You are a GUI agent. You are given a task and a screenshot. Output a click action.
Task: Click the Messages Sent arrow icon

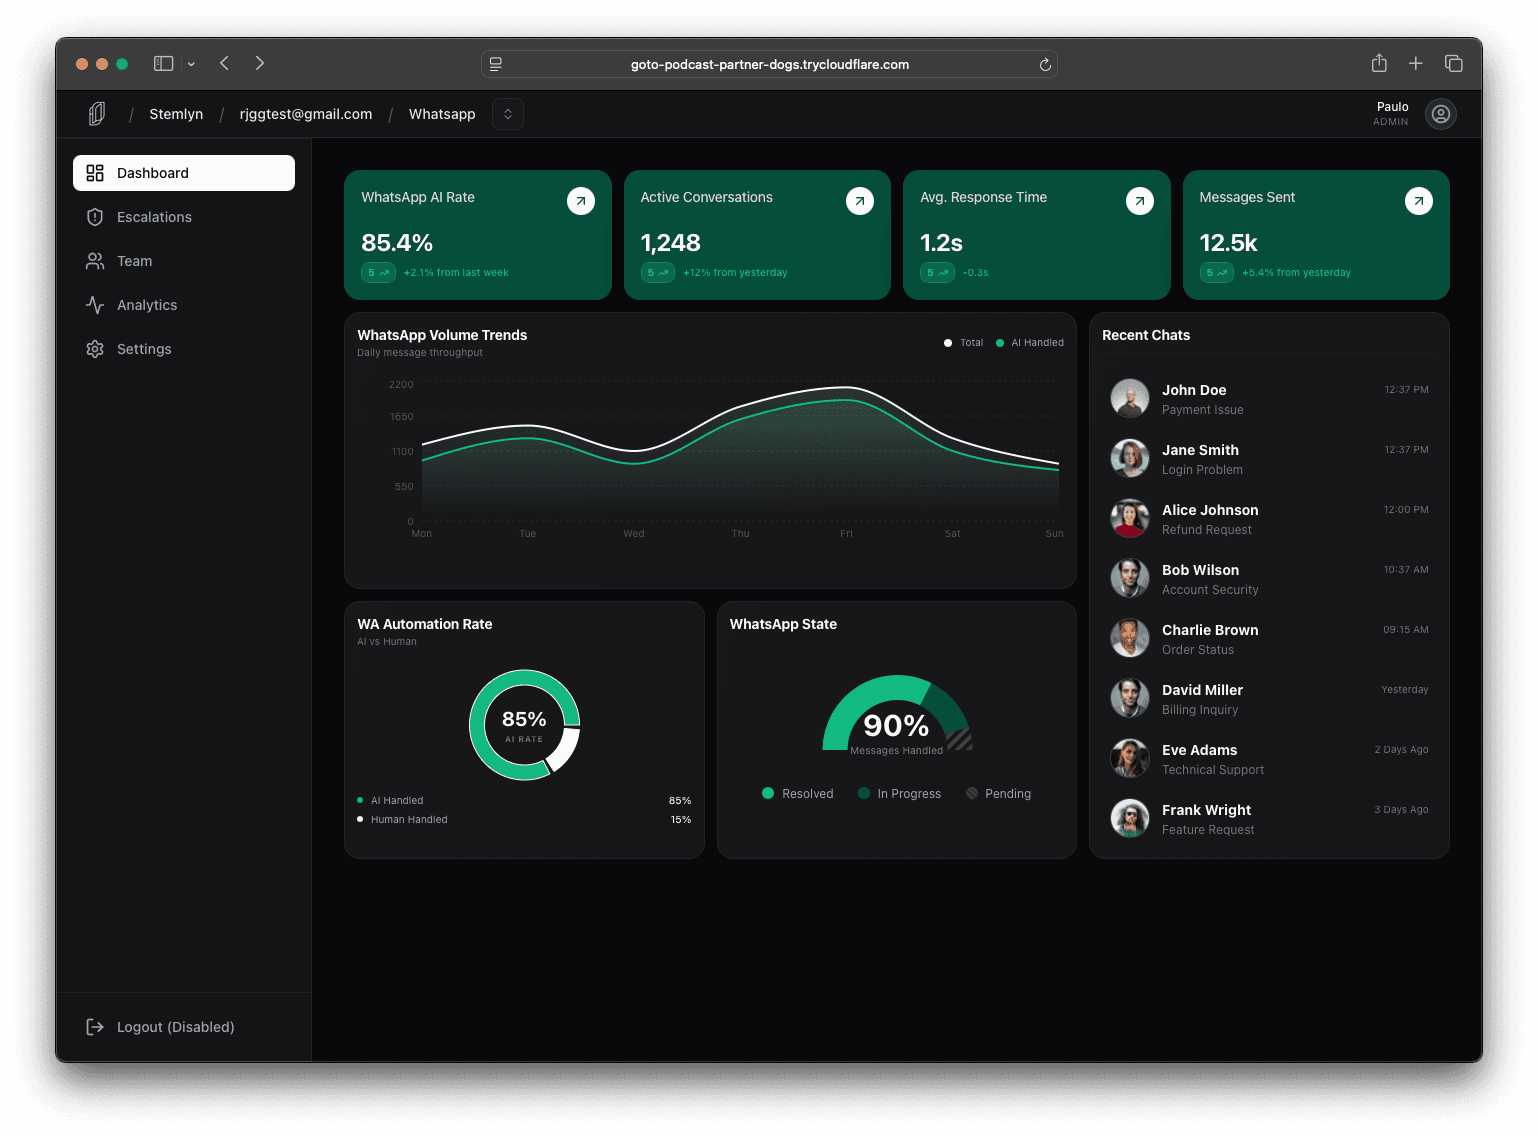tap(1418, 201)
